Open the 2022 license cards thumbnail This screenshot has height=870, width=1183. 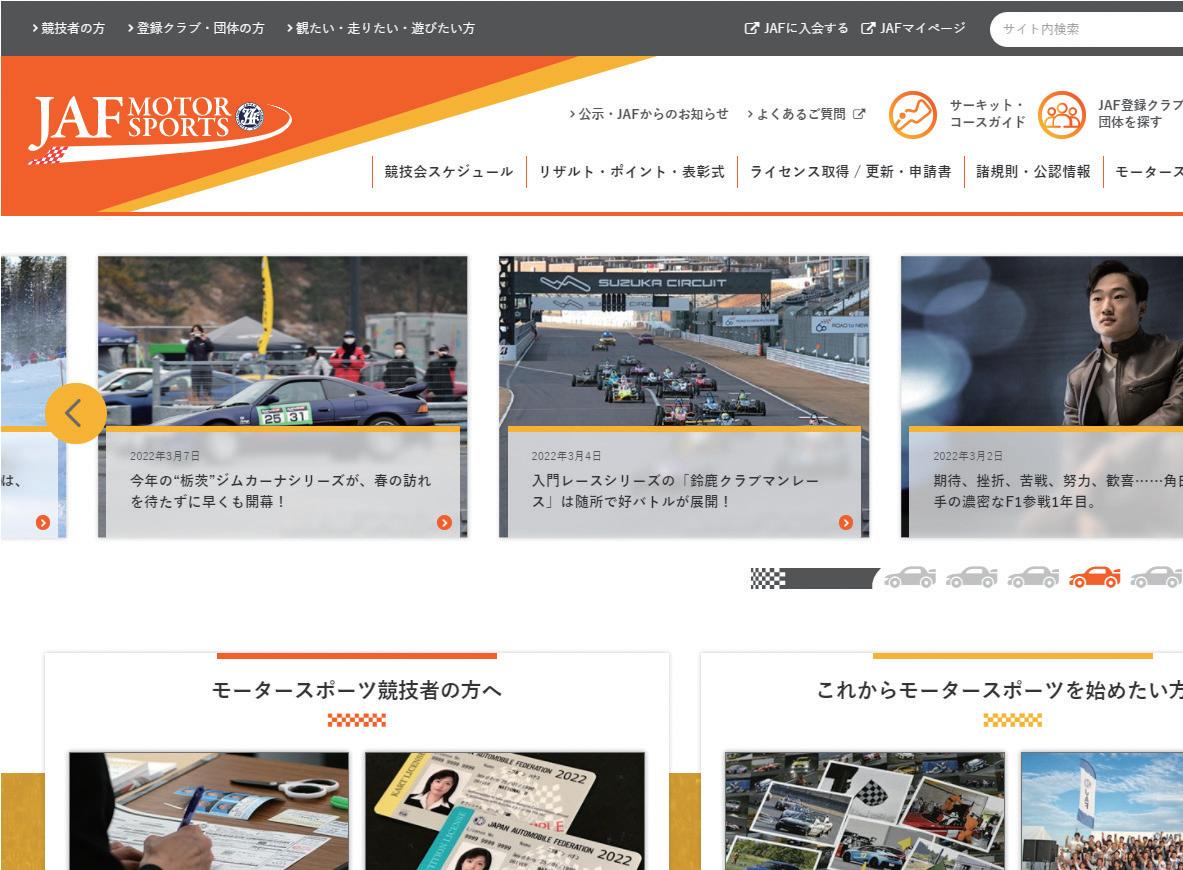[505, 811]
